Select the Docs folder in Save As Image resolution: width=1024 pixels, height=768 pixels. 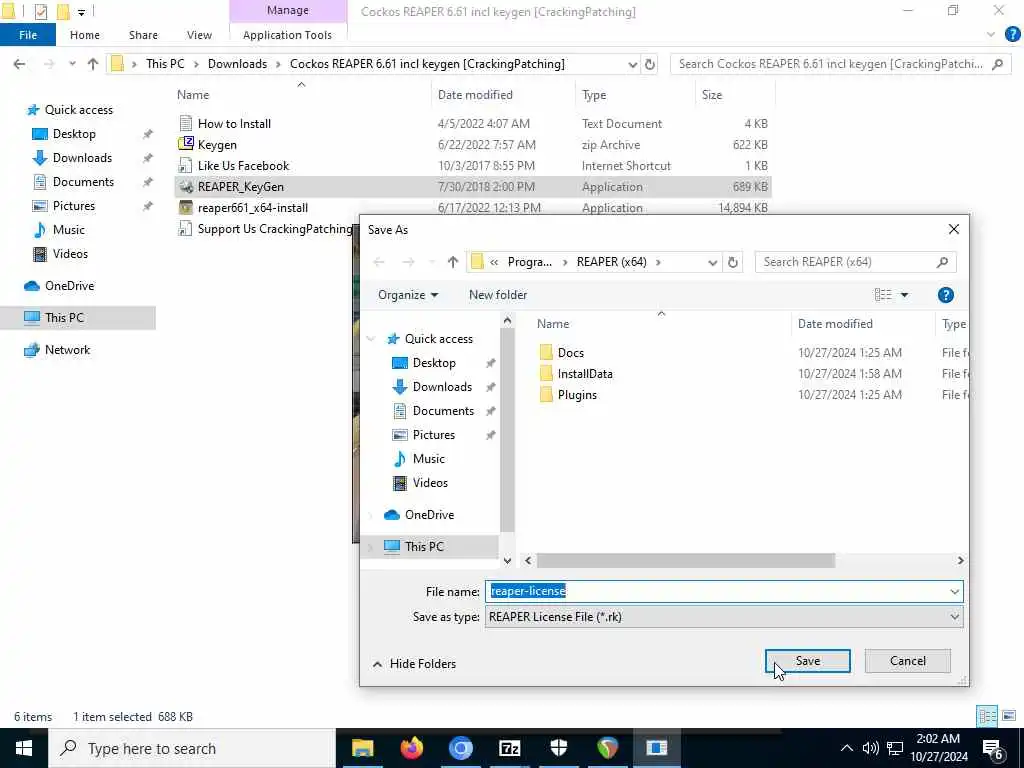click(x=562, y=353)
